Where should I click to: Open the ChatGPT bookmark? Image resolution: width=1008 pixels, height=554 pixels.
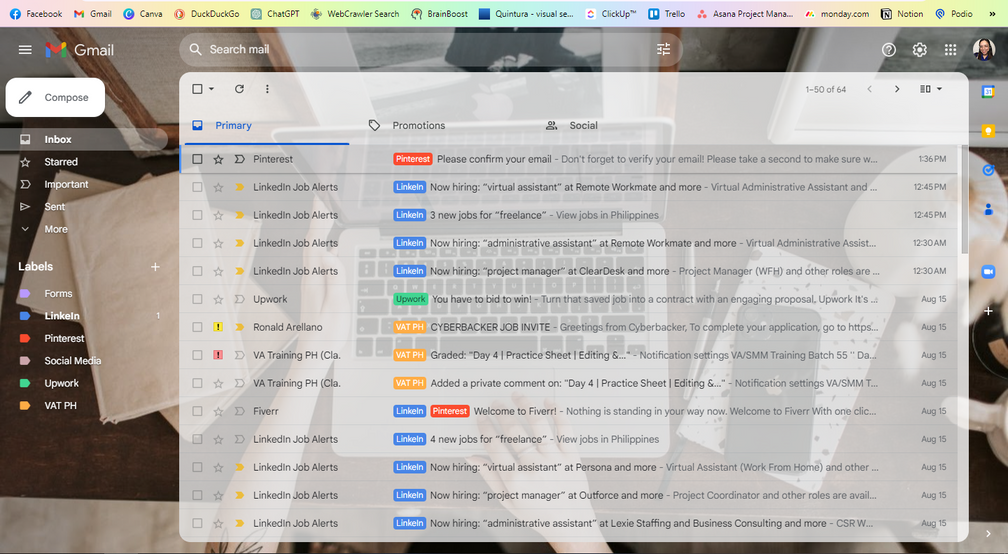pyautogui.click(x=275, y=13)
